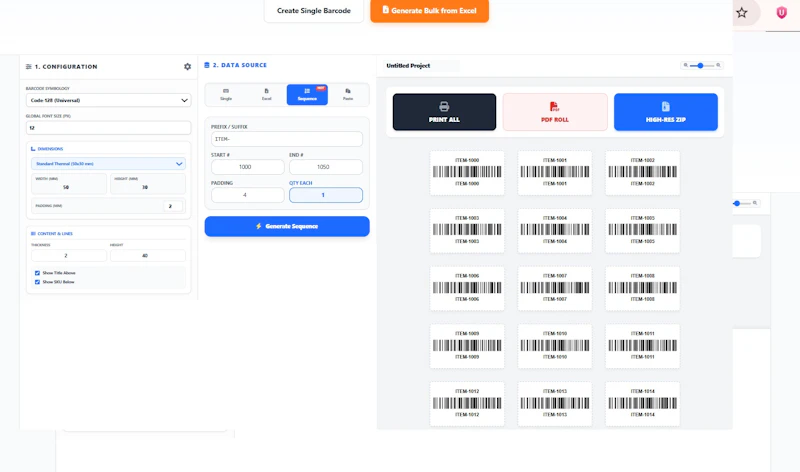The width and height of the screenshot is (800, 472).
Task: Click the Generate Sequence button
Action: [287, 226]
